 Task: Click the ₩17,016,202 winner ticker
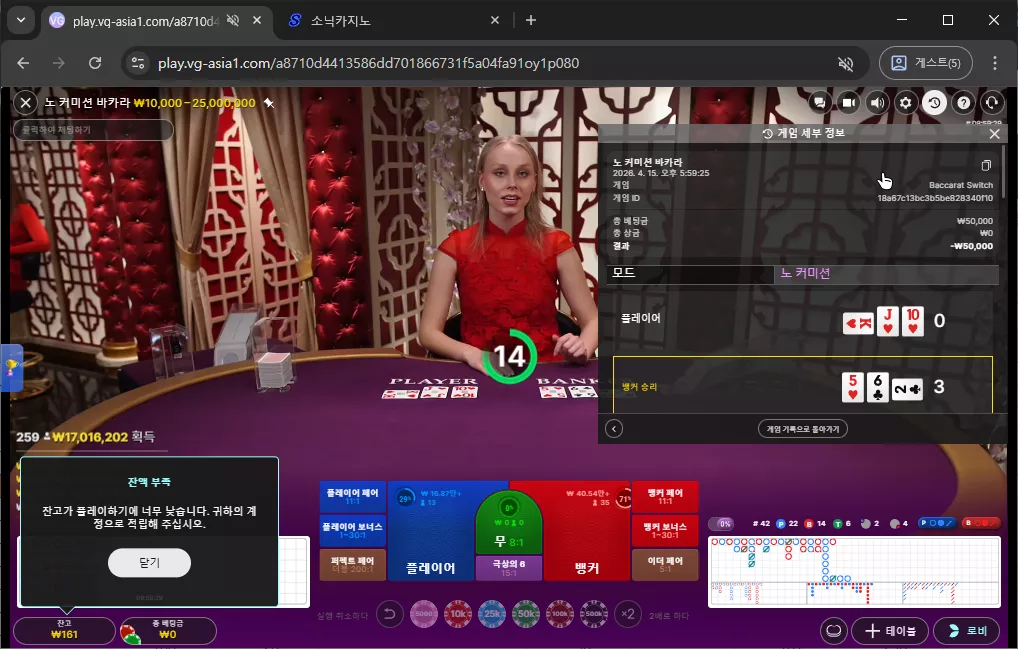[90, 437]
